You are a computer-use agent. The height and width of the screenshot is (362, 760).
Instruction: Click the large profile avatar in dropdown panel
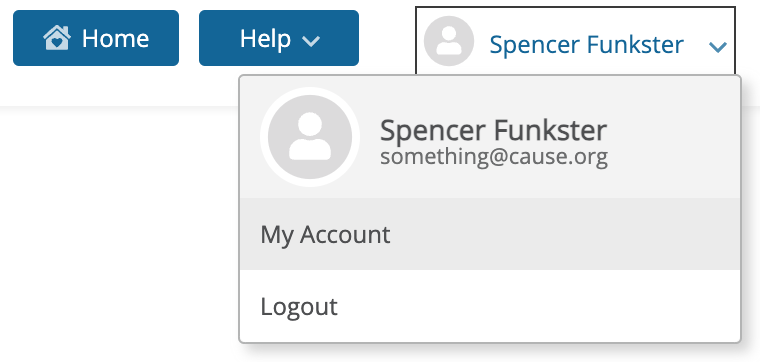pos(310,137)
